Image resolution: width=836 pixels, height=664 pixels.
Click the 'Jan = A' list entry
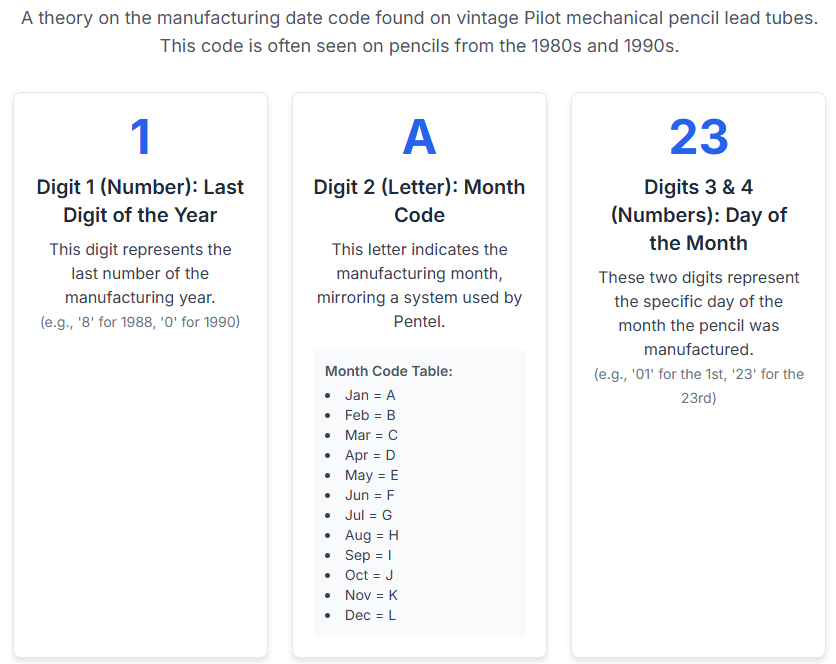[370, 395]
